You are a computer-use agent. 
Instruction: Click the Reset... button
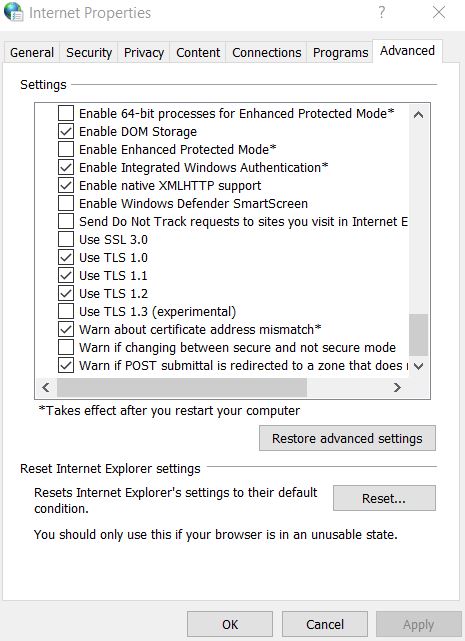384,498
